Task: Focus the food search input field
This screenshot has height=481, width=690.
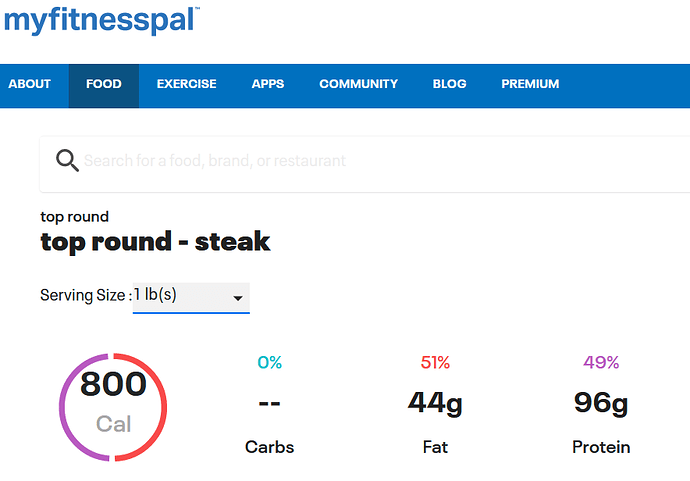Action: (x=365, y=164)
